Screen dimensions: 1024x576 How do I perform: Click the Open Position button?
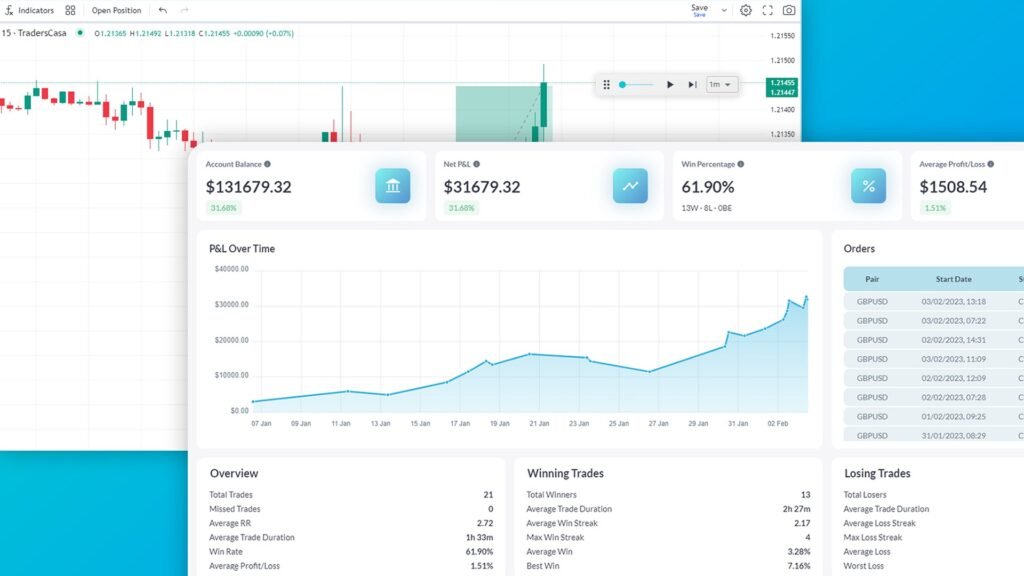tap(116, 10)
